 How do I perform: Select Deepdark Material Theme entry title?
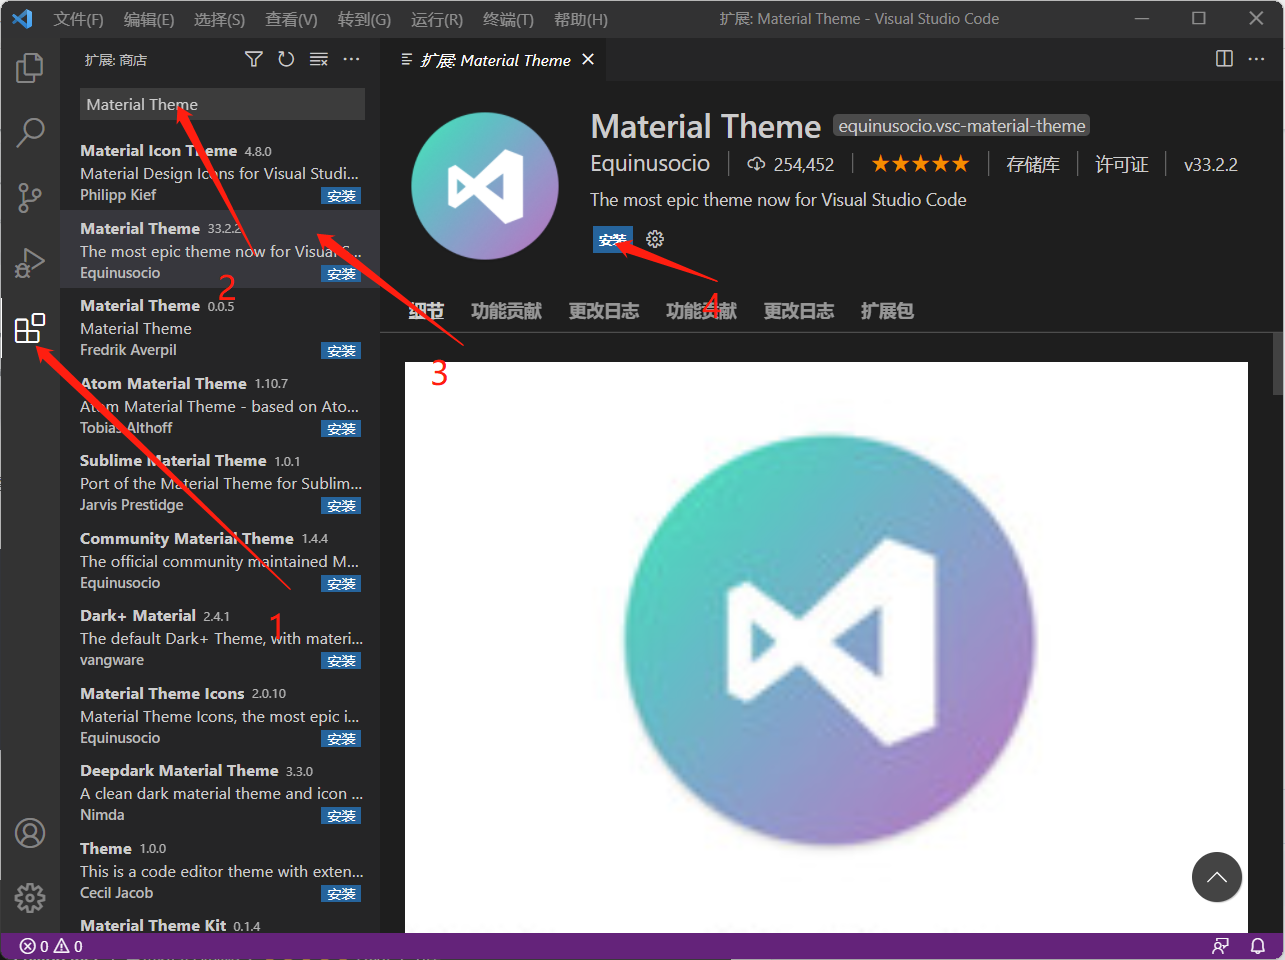click(179, 771)
